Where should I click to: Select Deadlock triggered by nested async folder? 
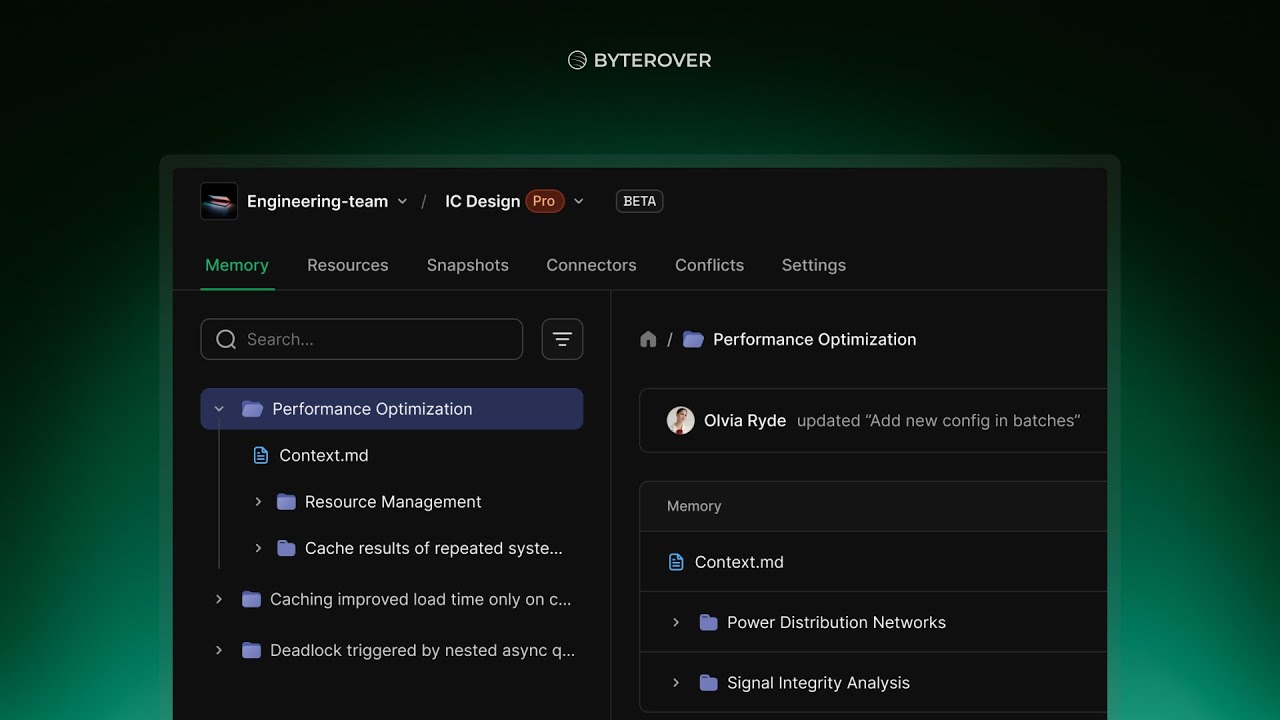pyautogui.click(x=422, y=650)
